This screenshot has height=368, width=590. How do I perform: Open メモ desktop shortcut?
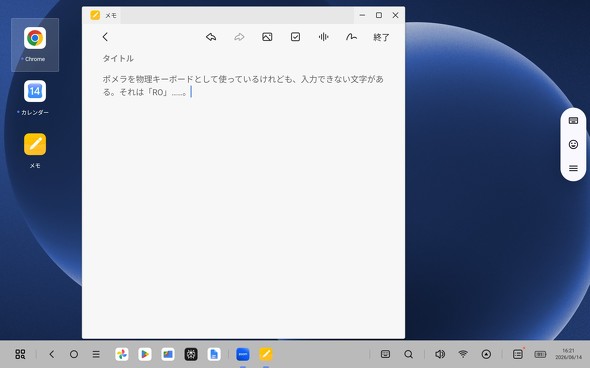pyautogui.click(x=35, y=151)
